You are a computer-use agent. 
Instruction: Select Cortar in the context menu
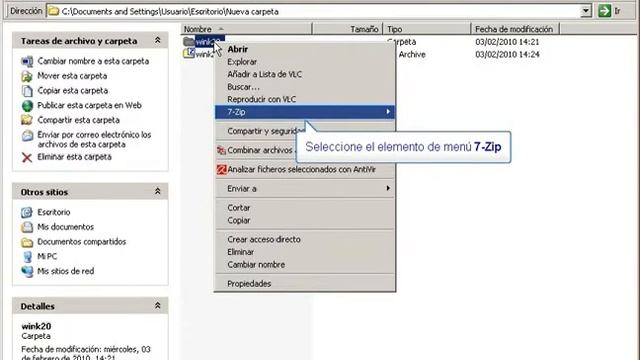pos(305,208)
